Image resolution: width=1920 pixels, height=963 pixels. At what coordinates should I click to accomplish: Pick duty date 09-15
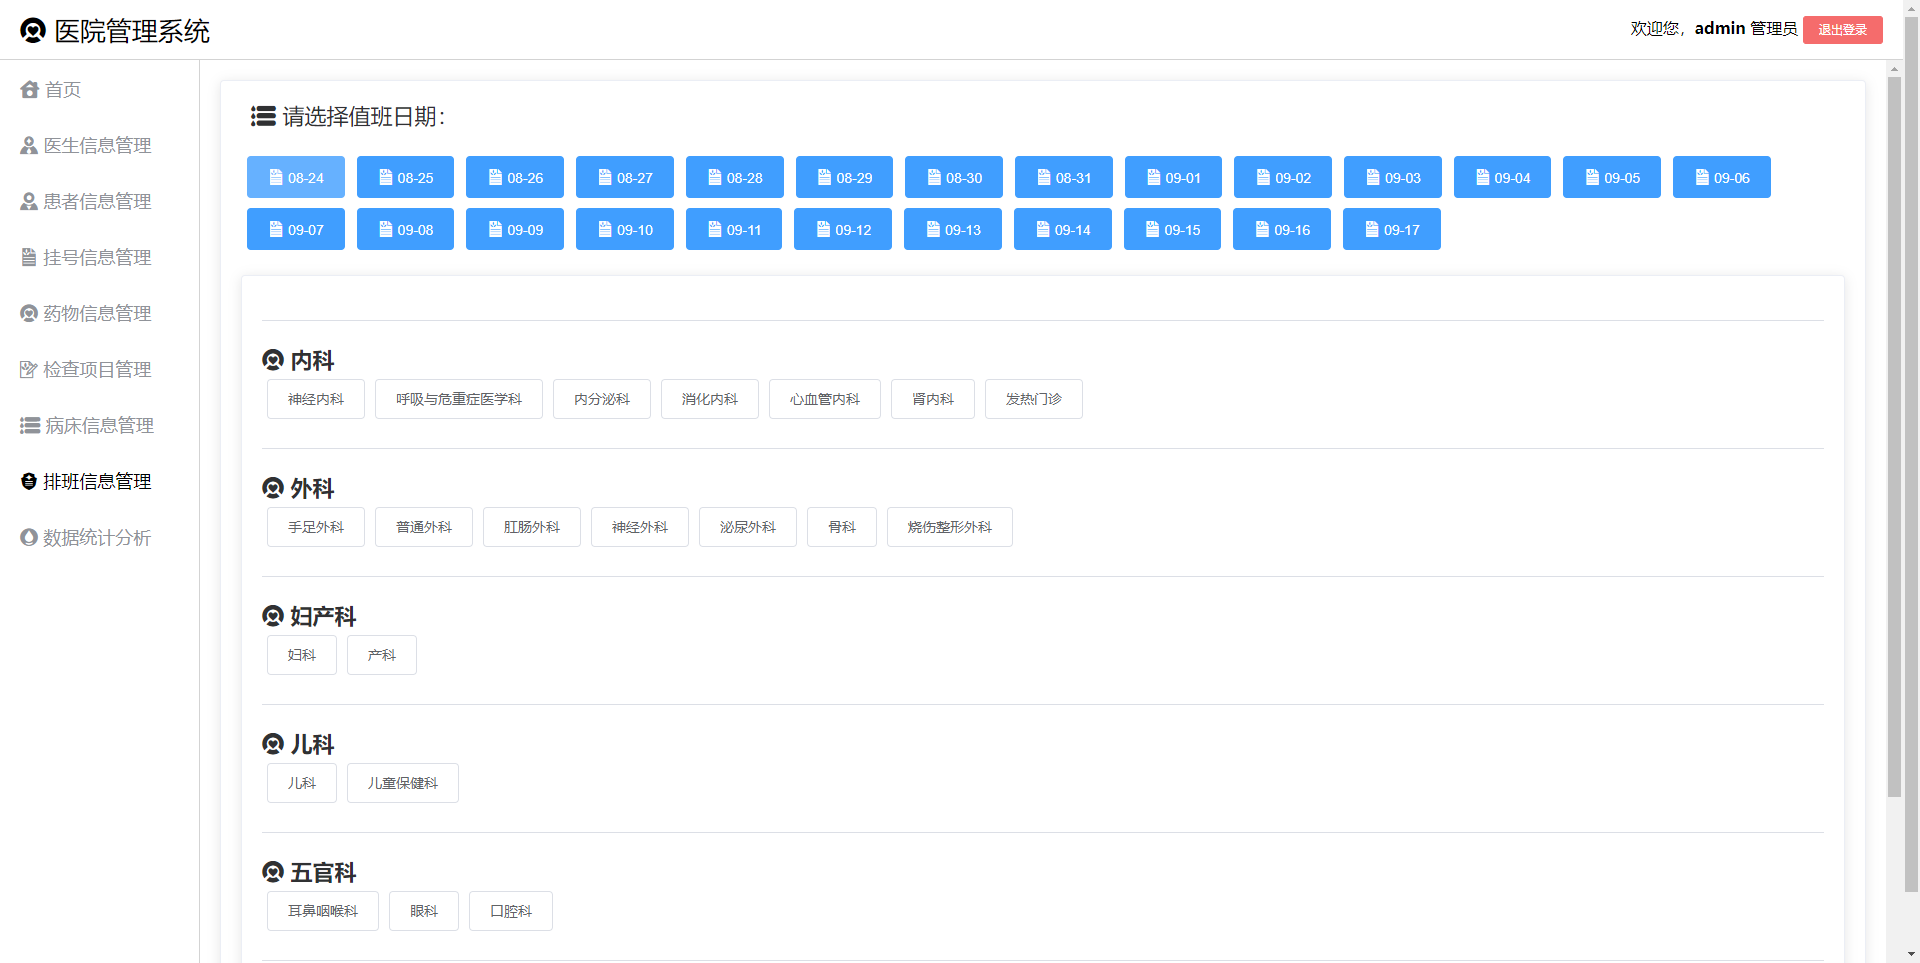(x=1172, y=229)
